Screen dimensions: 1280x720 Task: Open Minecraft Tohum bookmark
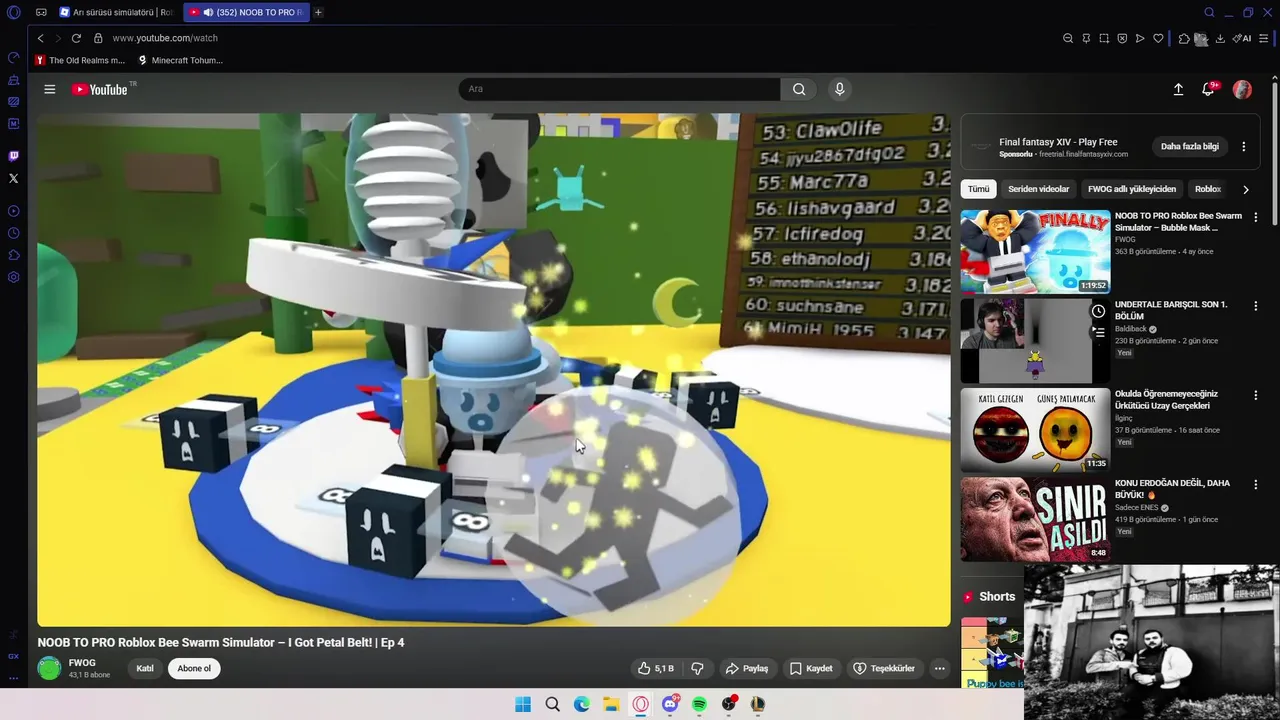(181, 60)
